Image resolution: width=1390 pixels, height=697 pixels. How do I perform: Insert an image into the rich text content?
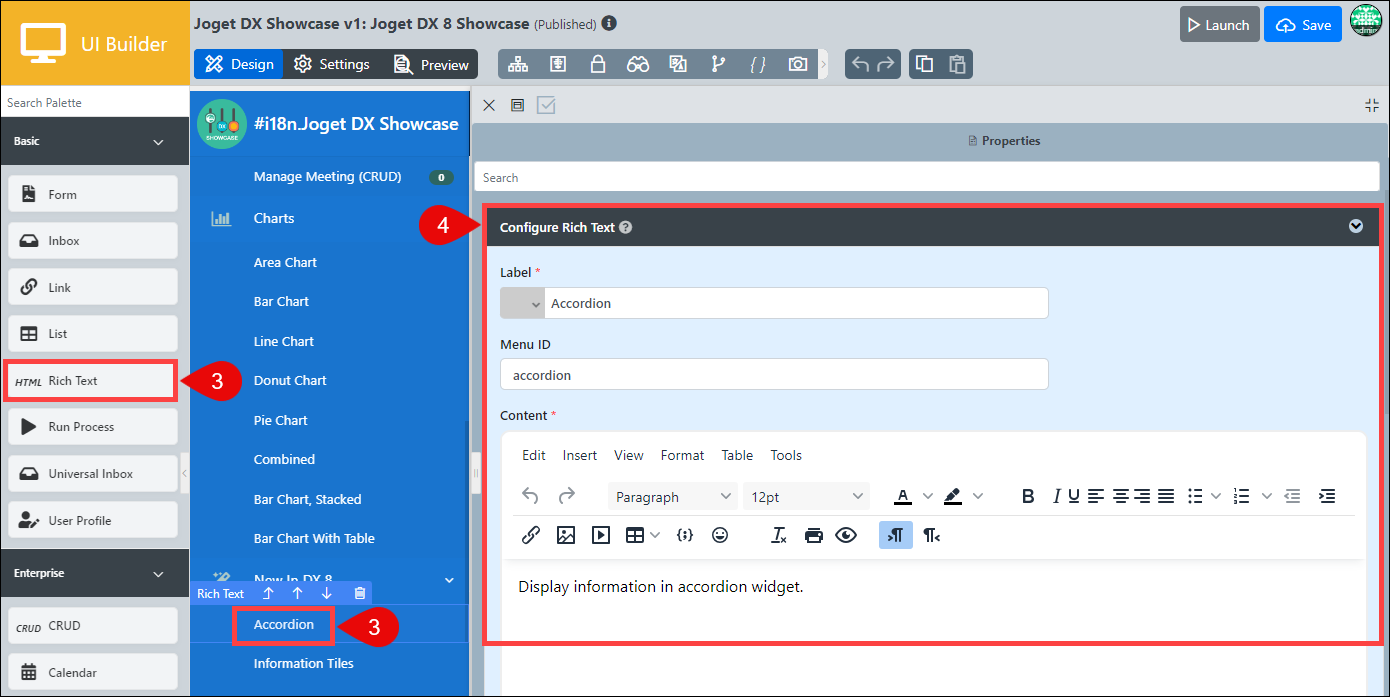point(566,535)
